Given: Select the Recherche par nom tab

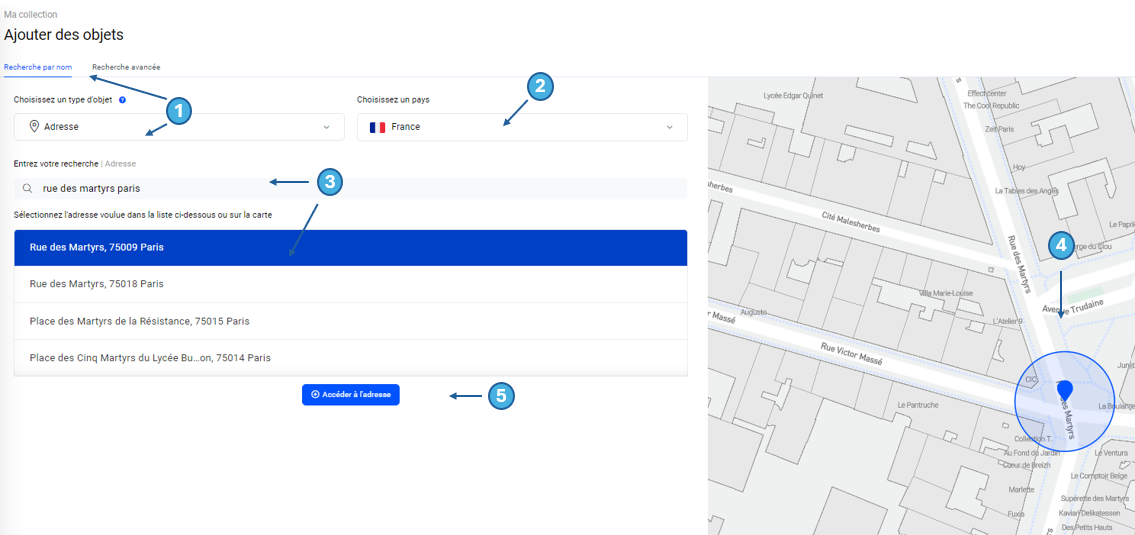Looking at the screenshot, I should (38, 67).
